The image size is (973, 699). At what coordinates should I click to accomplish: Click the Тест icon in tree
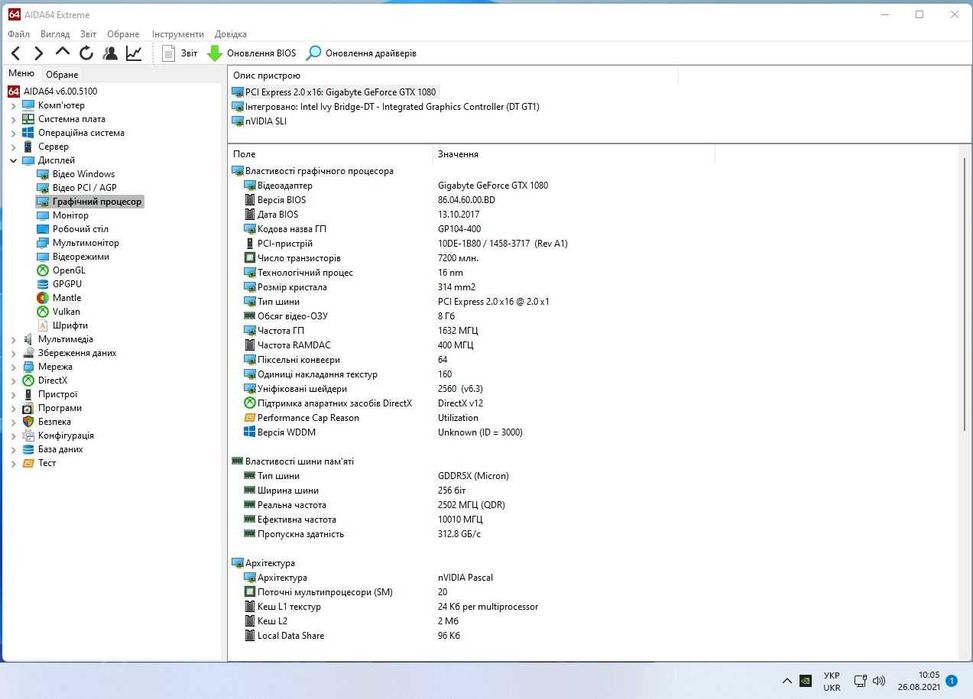tap(28, 463)
